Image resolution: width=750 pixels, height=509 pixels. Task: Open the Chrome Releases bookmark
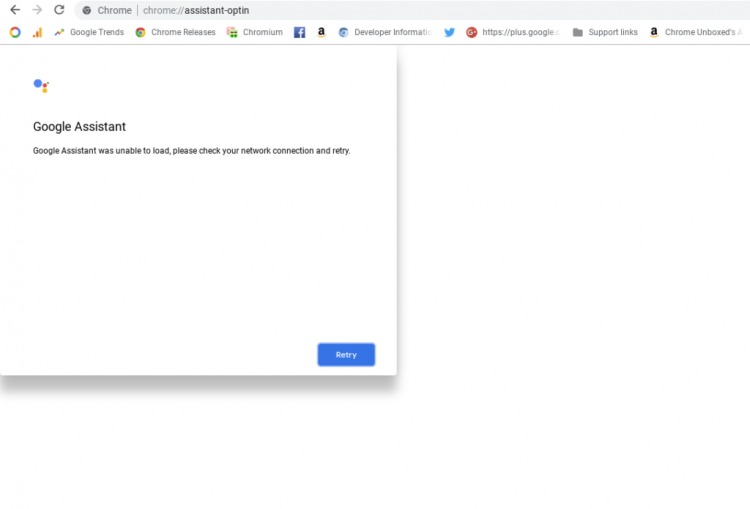(176, 32)
